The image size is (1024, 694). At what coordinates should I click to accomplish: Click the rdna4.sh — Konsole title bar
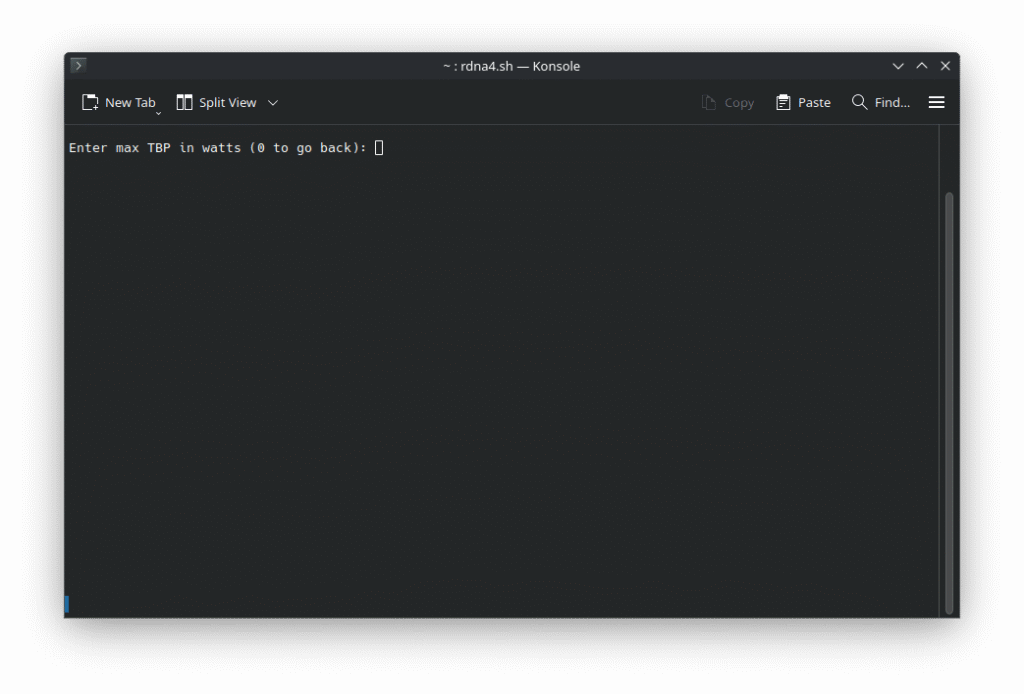click(x=511, y=66)
